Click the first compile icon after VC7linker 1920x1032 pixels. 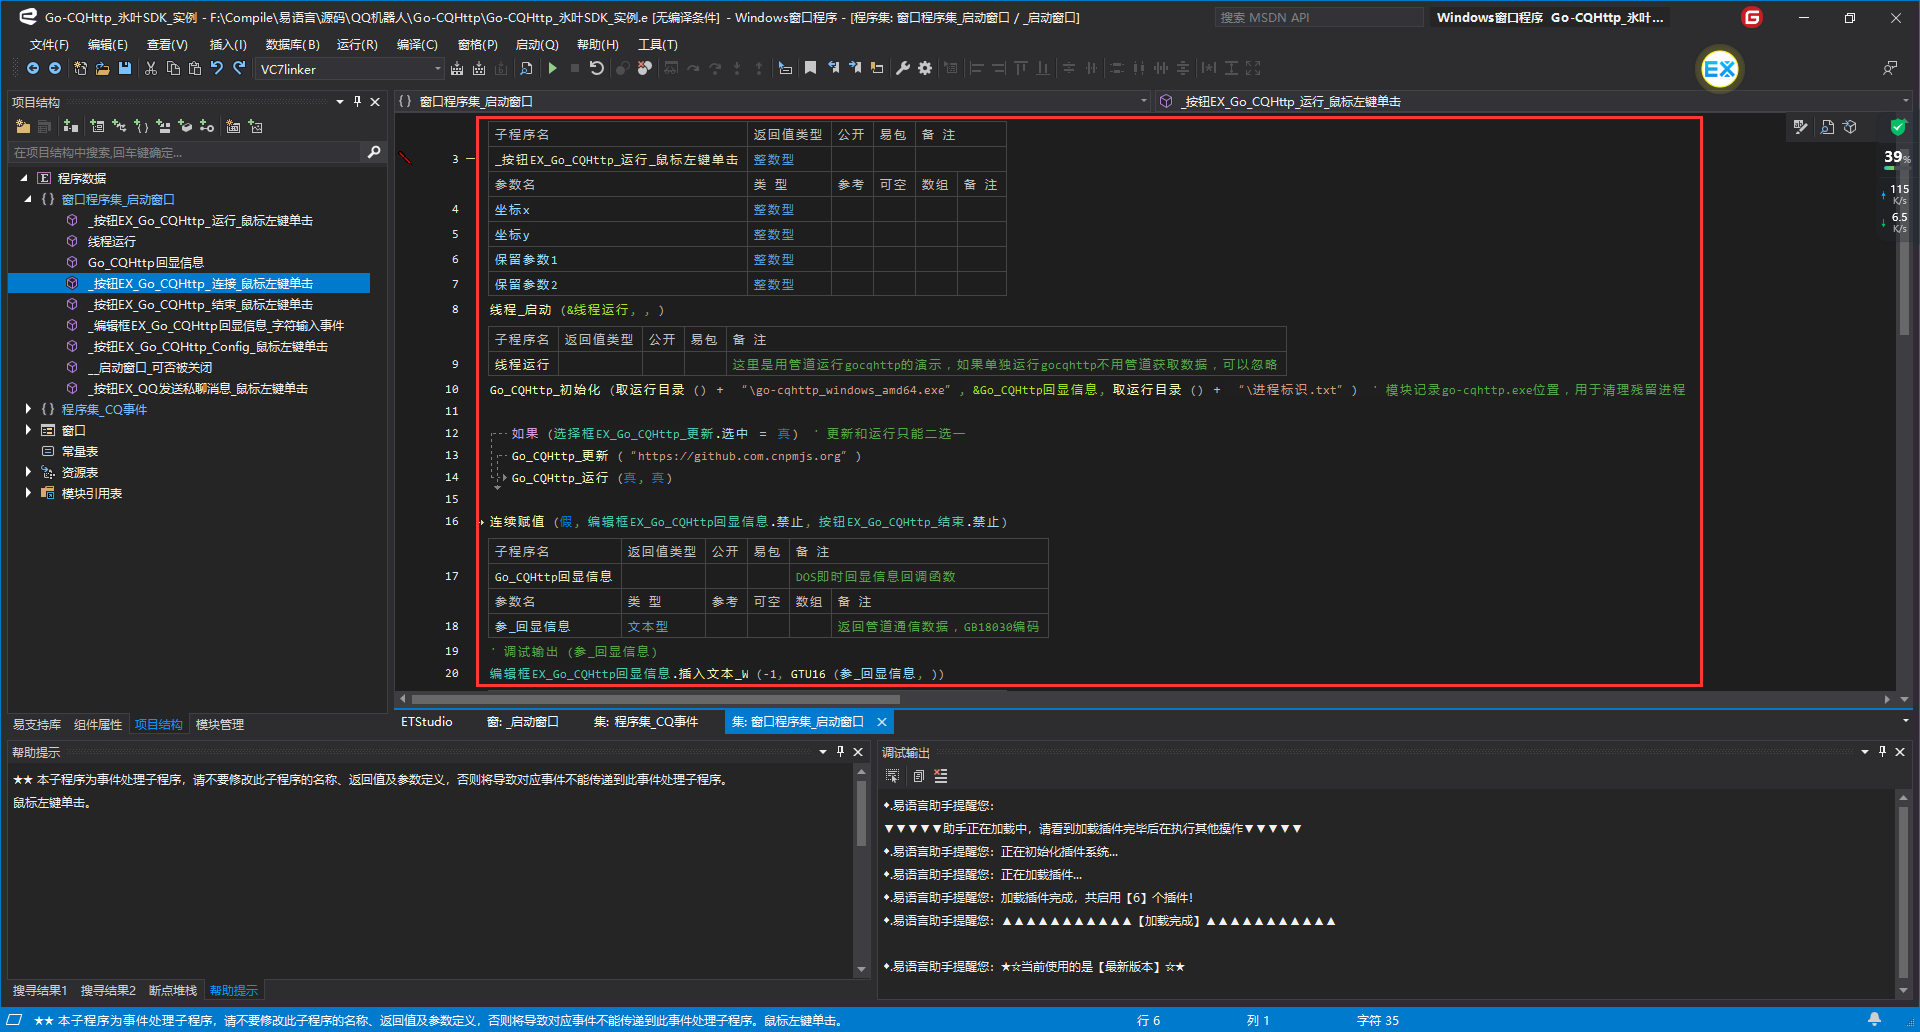pos(457,68)
